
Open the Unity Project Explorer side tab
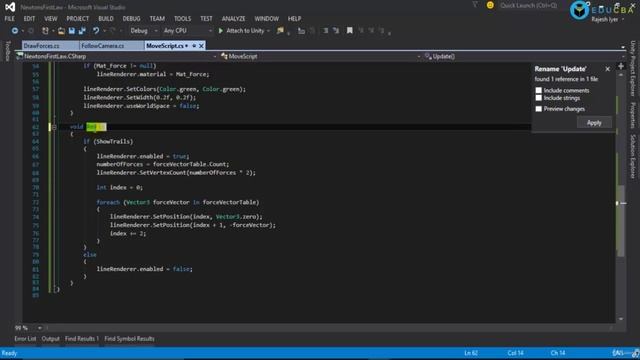point(633,68)
